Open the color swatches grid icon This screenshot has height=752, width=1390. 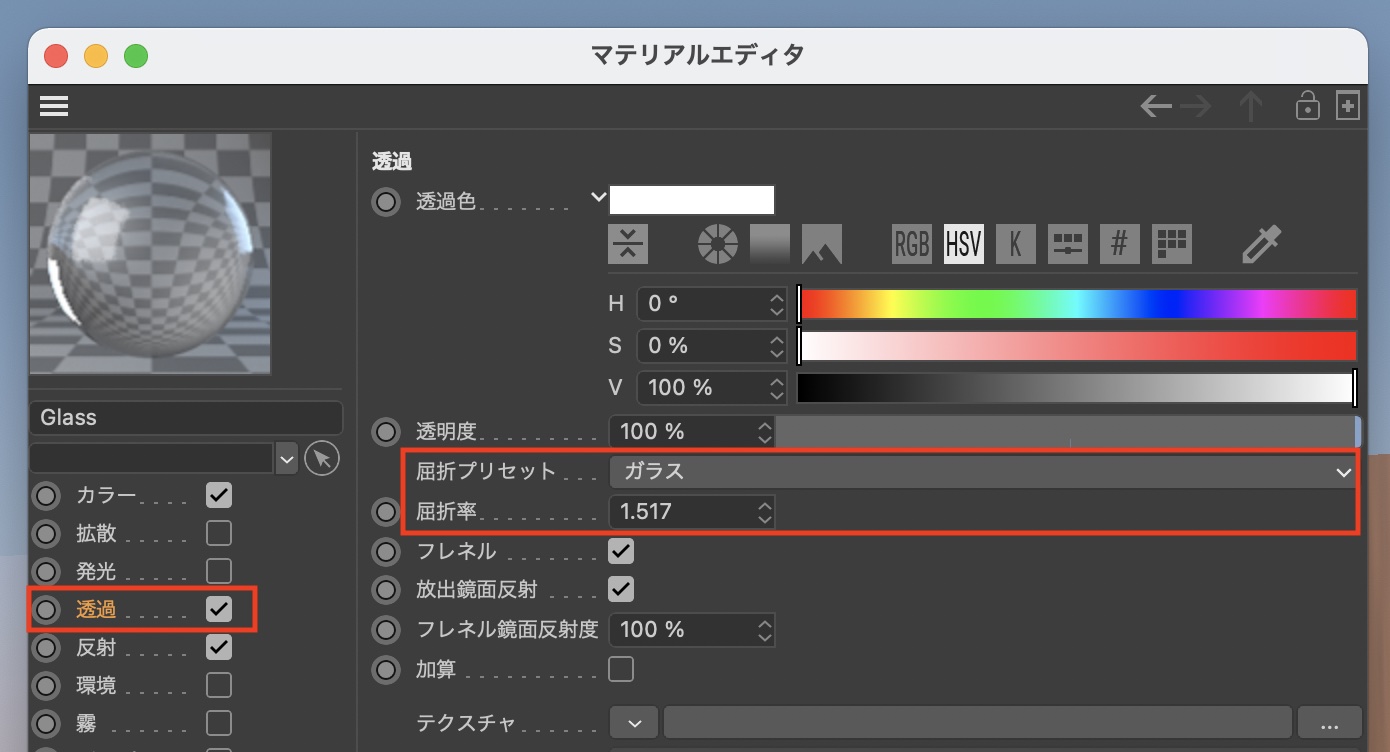pyautogui.click(x=1171, y=244)
